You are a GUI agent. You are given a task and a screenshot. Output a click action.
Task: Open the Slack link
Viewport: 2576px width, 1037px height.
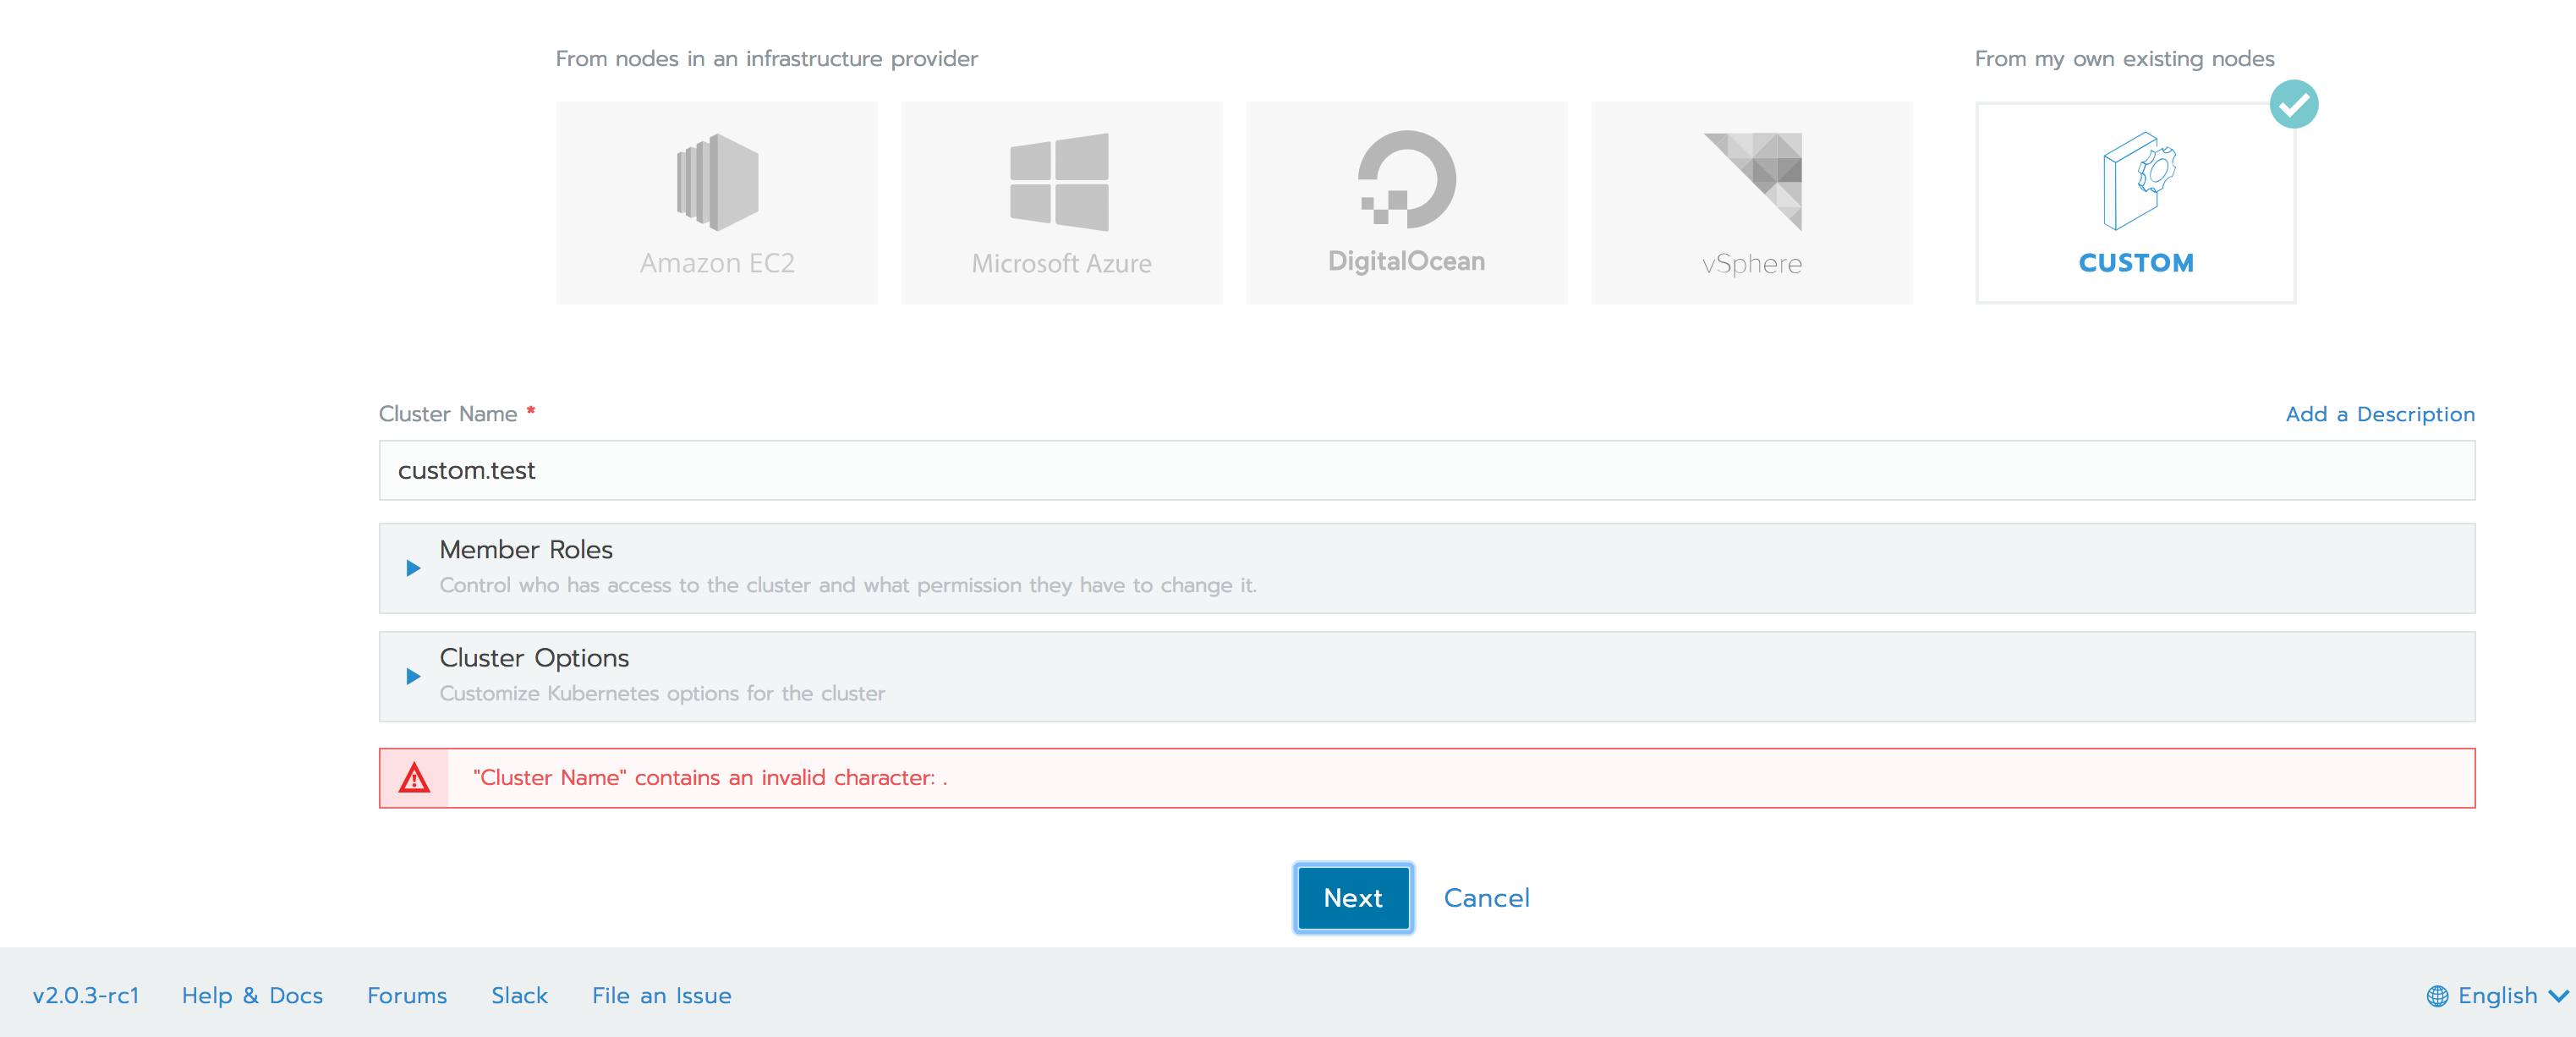pyautogui.click(x=519, y=996)
